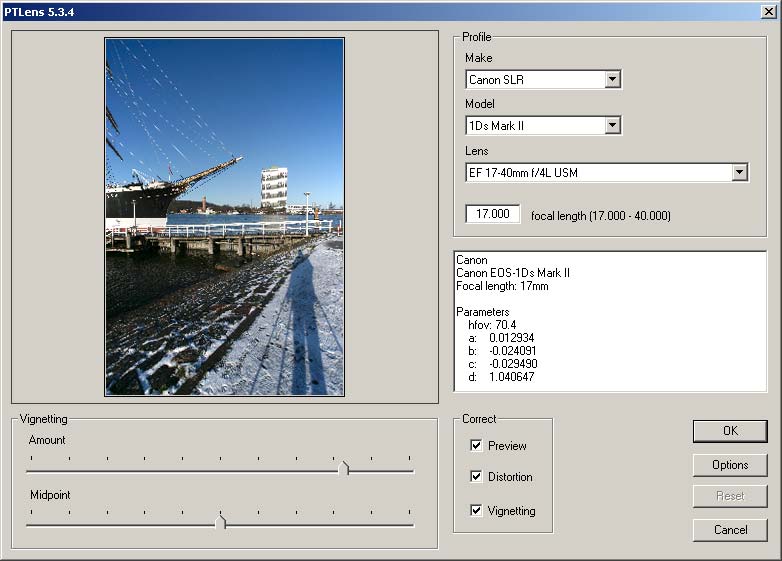
Task: Click the 1Ds Mark II model combo box
Action: (x=543, y=125)
